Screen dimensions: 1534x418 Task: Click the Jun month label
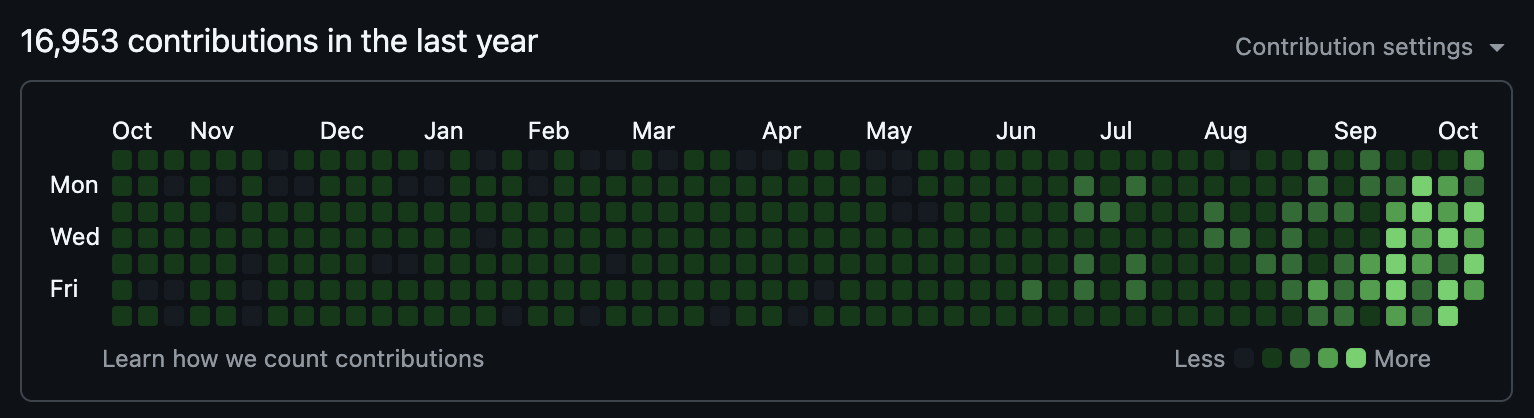pyautogui.click(x=1016, y=131)
